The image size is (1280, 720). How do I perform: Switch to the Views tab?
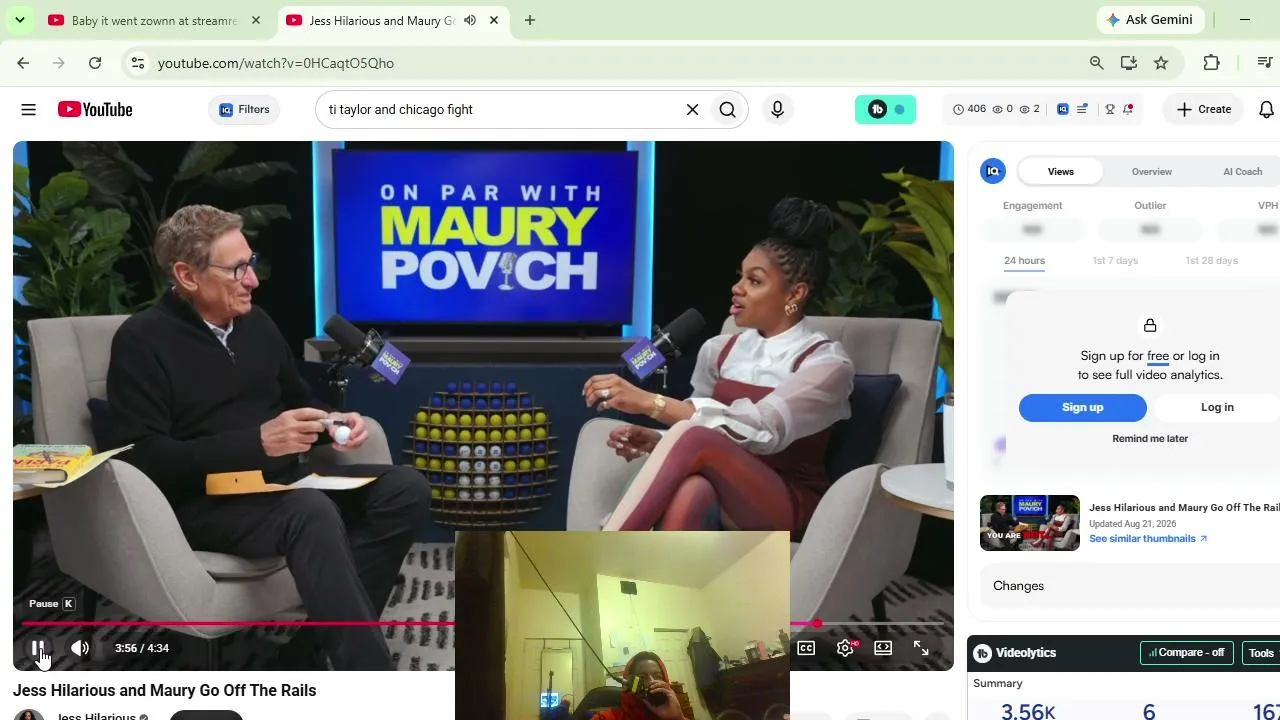pyautogui.click(x=1061, y=171)
